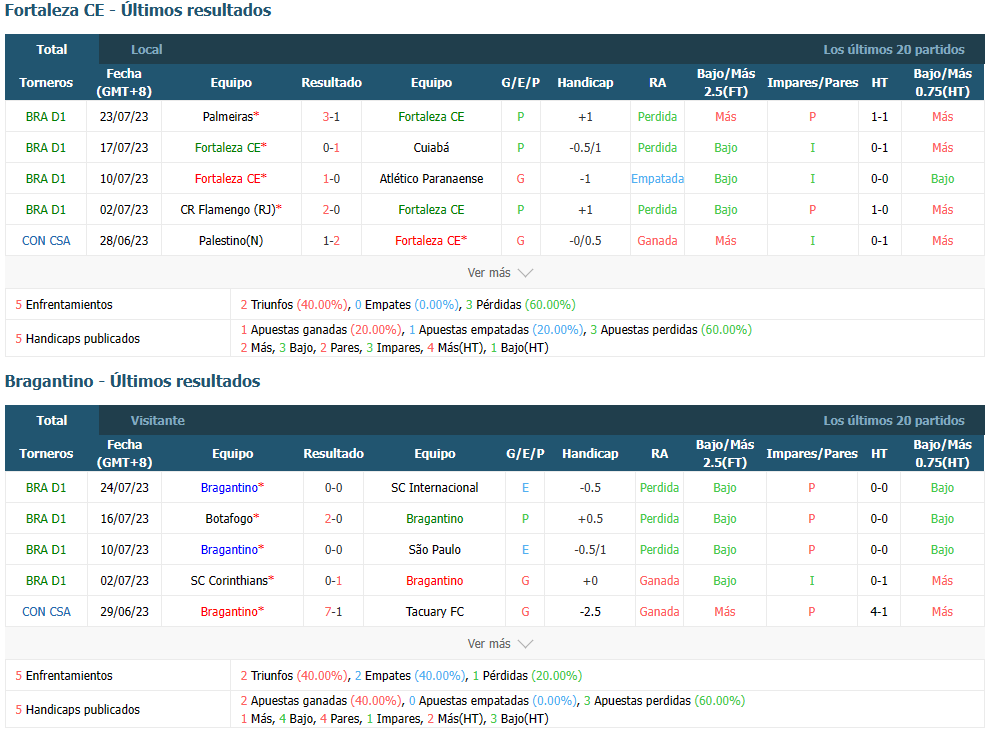This screenshot has height=734, width=990.
Task: Open Cuiabá team link
Action: [431, 148]
